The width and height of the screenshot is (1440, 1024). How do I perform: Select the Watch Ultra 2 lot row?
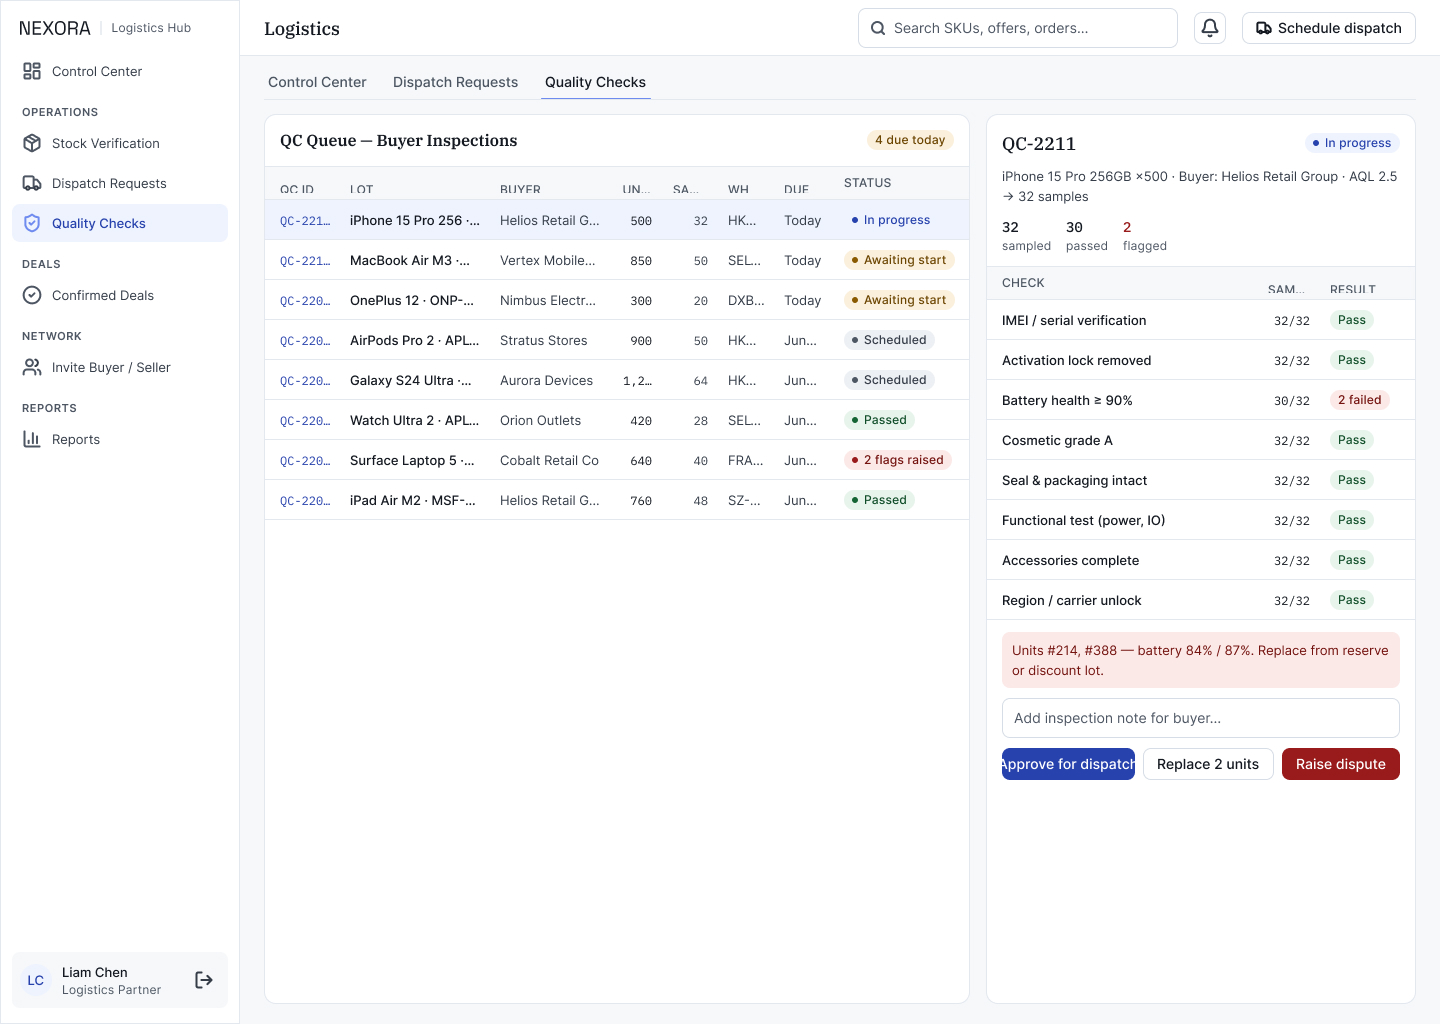(617, 420)
